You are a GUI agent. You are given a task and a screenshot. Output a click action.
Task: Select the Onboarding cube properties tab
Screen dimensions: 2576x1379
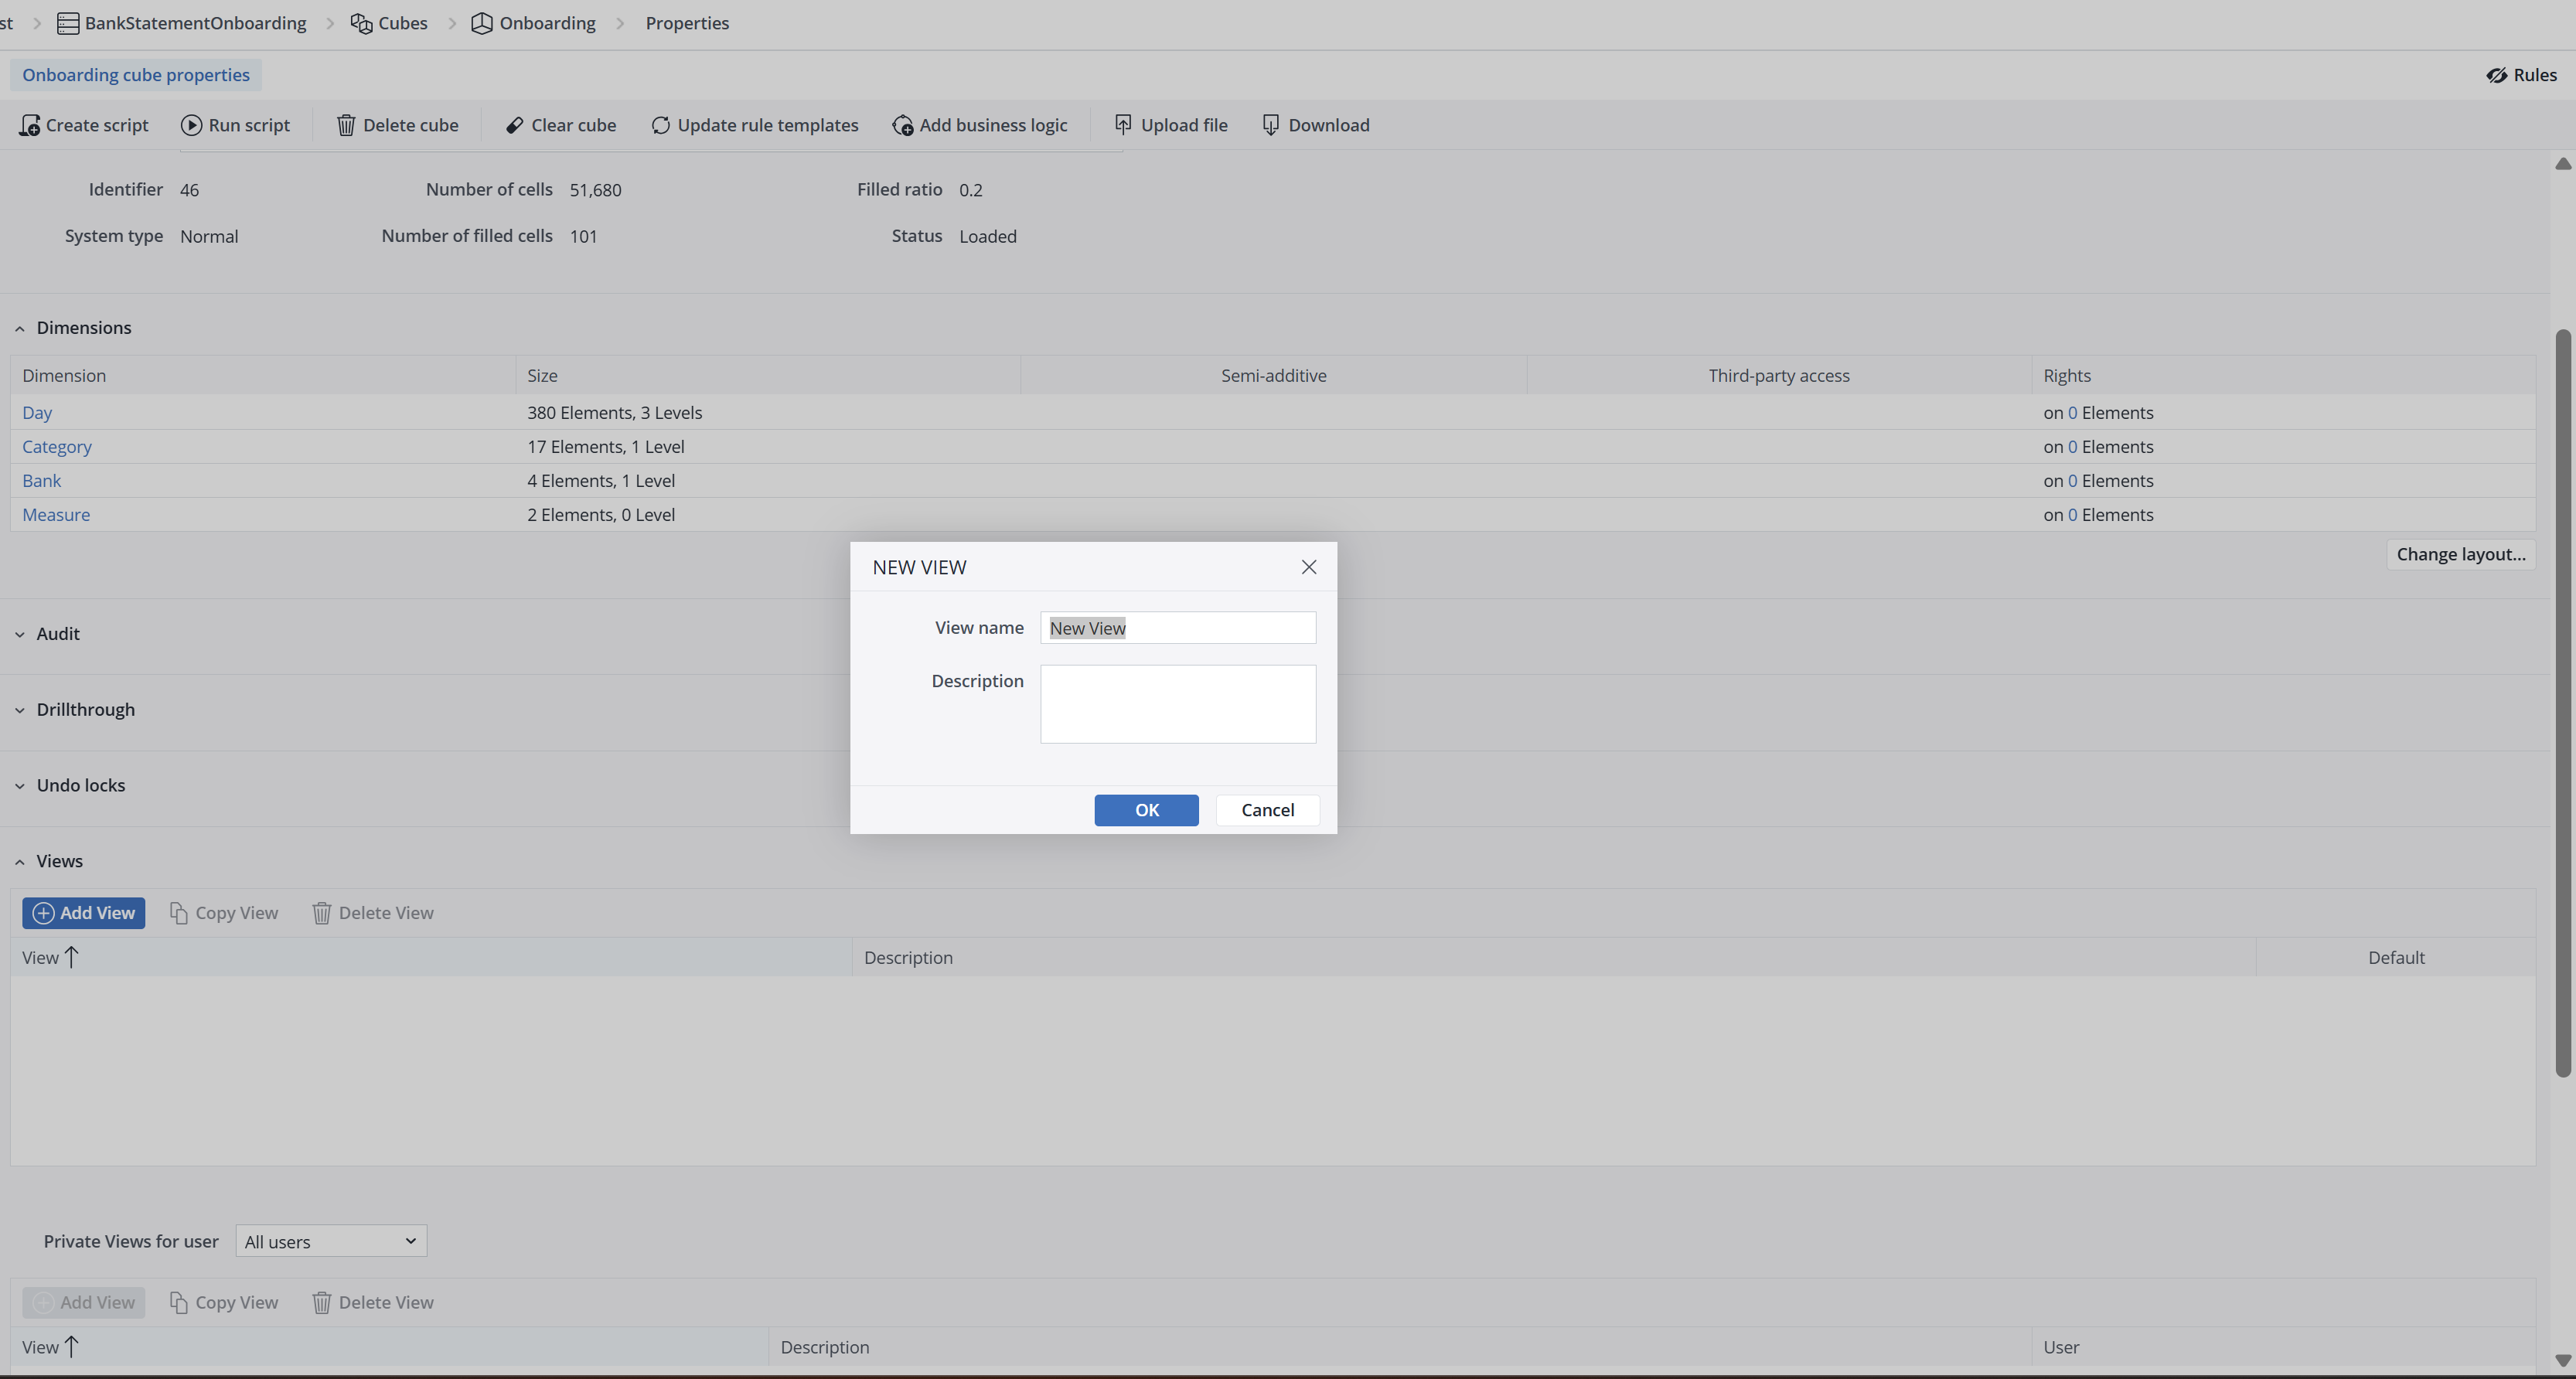[x=136, y=75]
